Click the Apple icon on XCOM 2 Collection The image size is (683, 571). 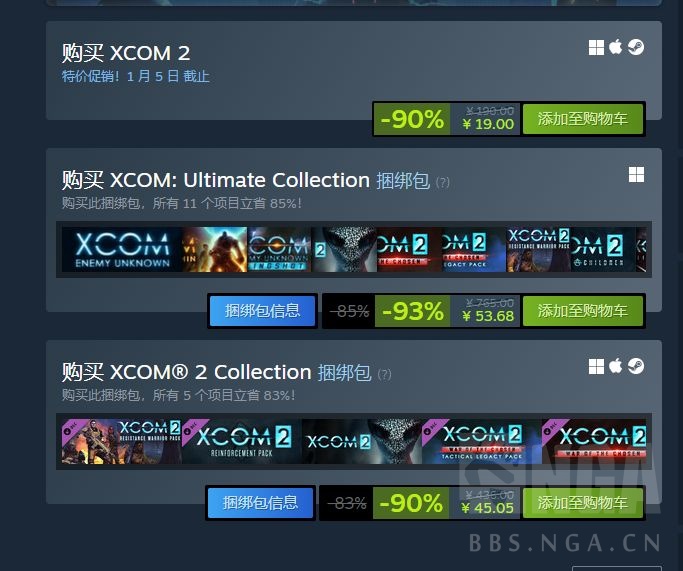615,366
